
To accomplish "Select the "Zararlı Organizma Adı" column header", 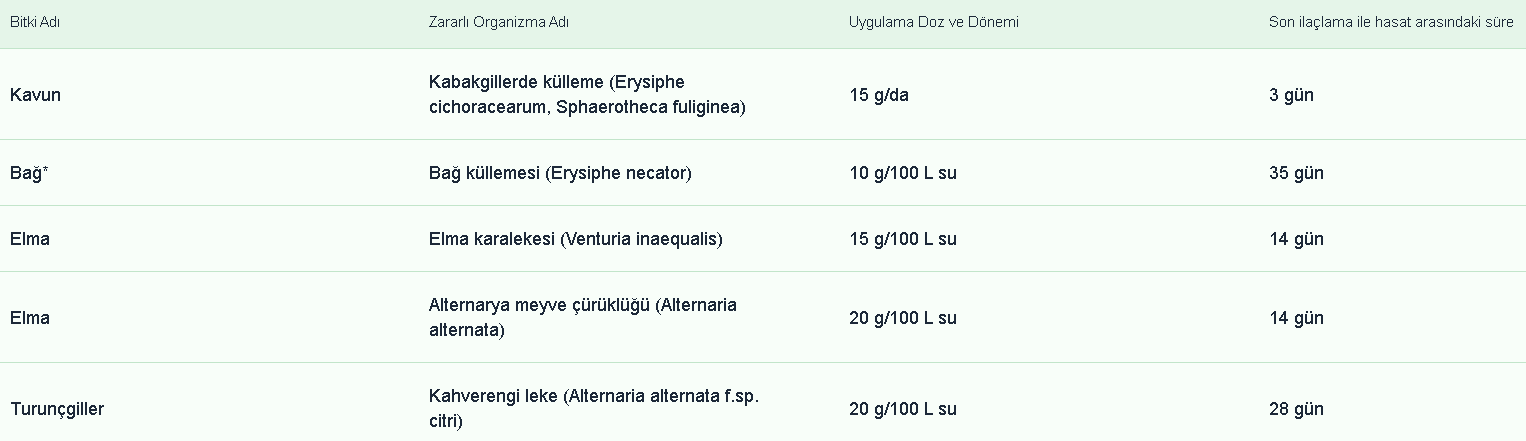I will pyautogui.click(x=499, y=22).
